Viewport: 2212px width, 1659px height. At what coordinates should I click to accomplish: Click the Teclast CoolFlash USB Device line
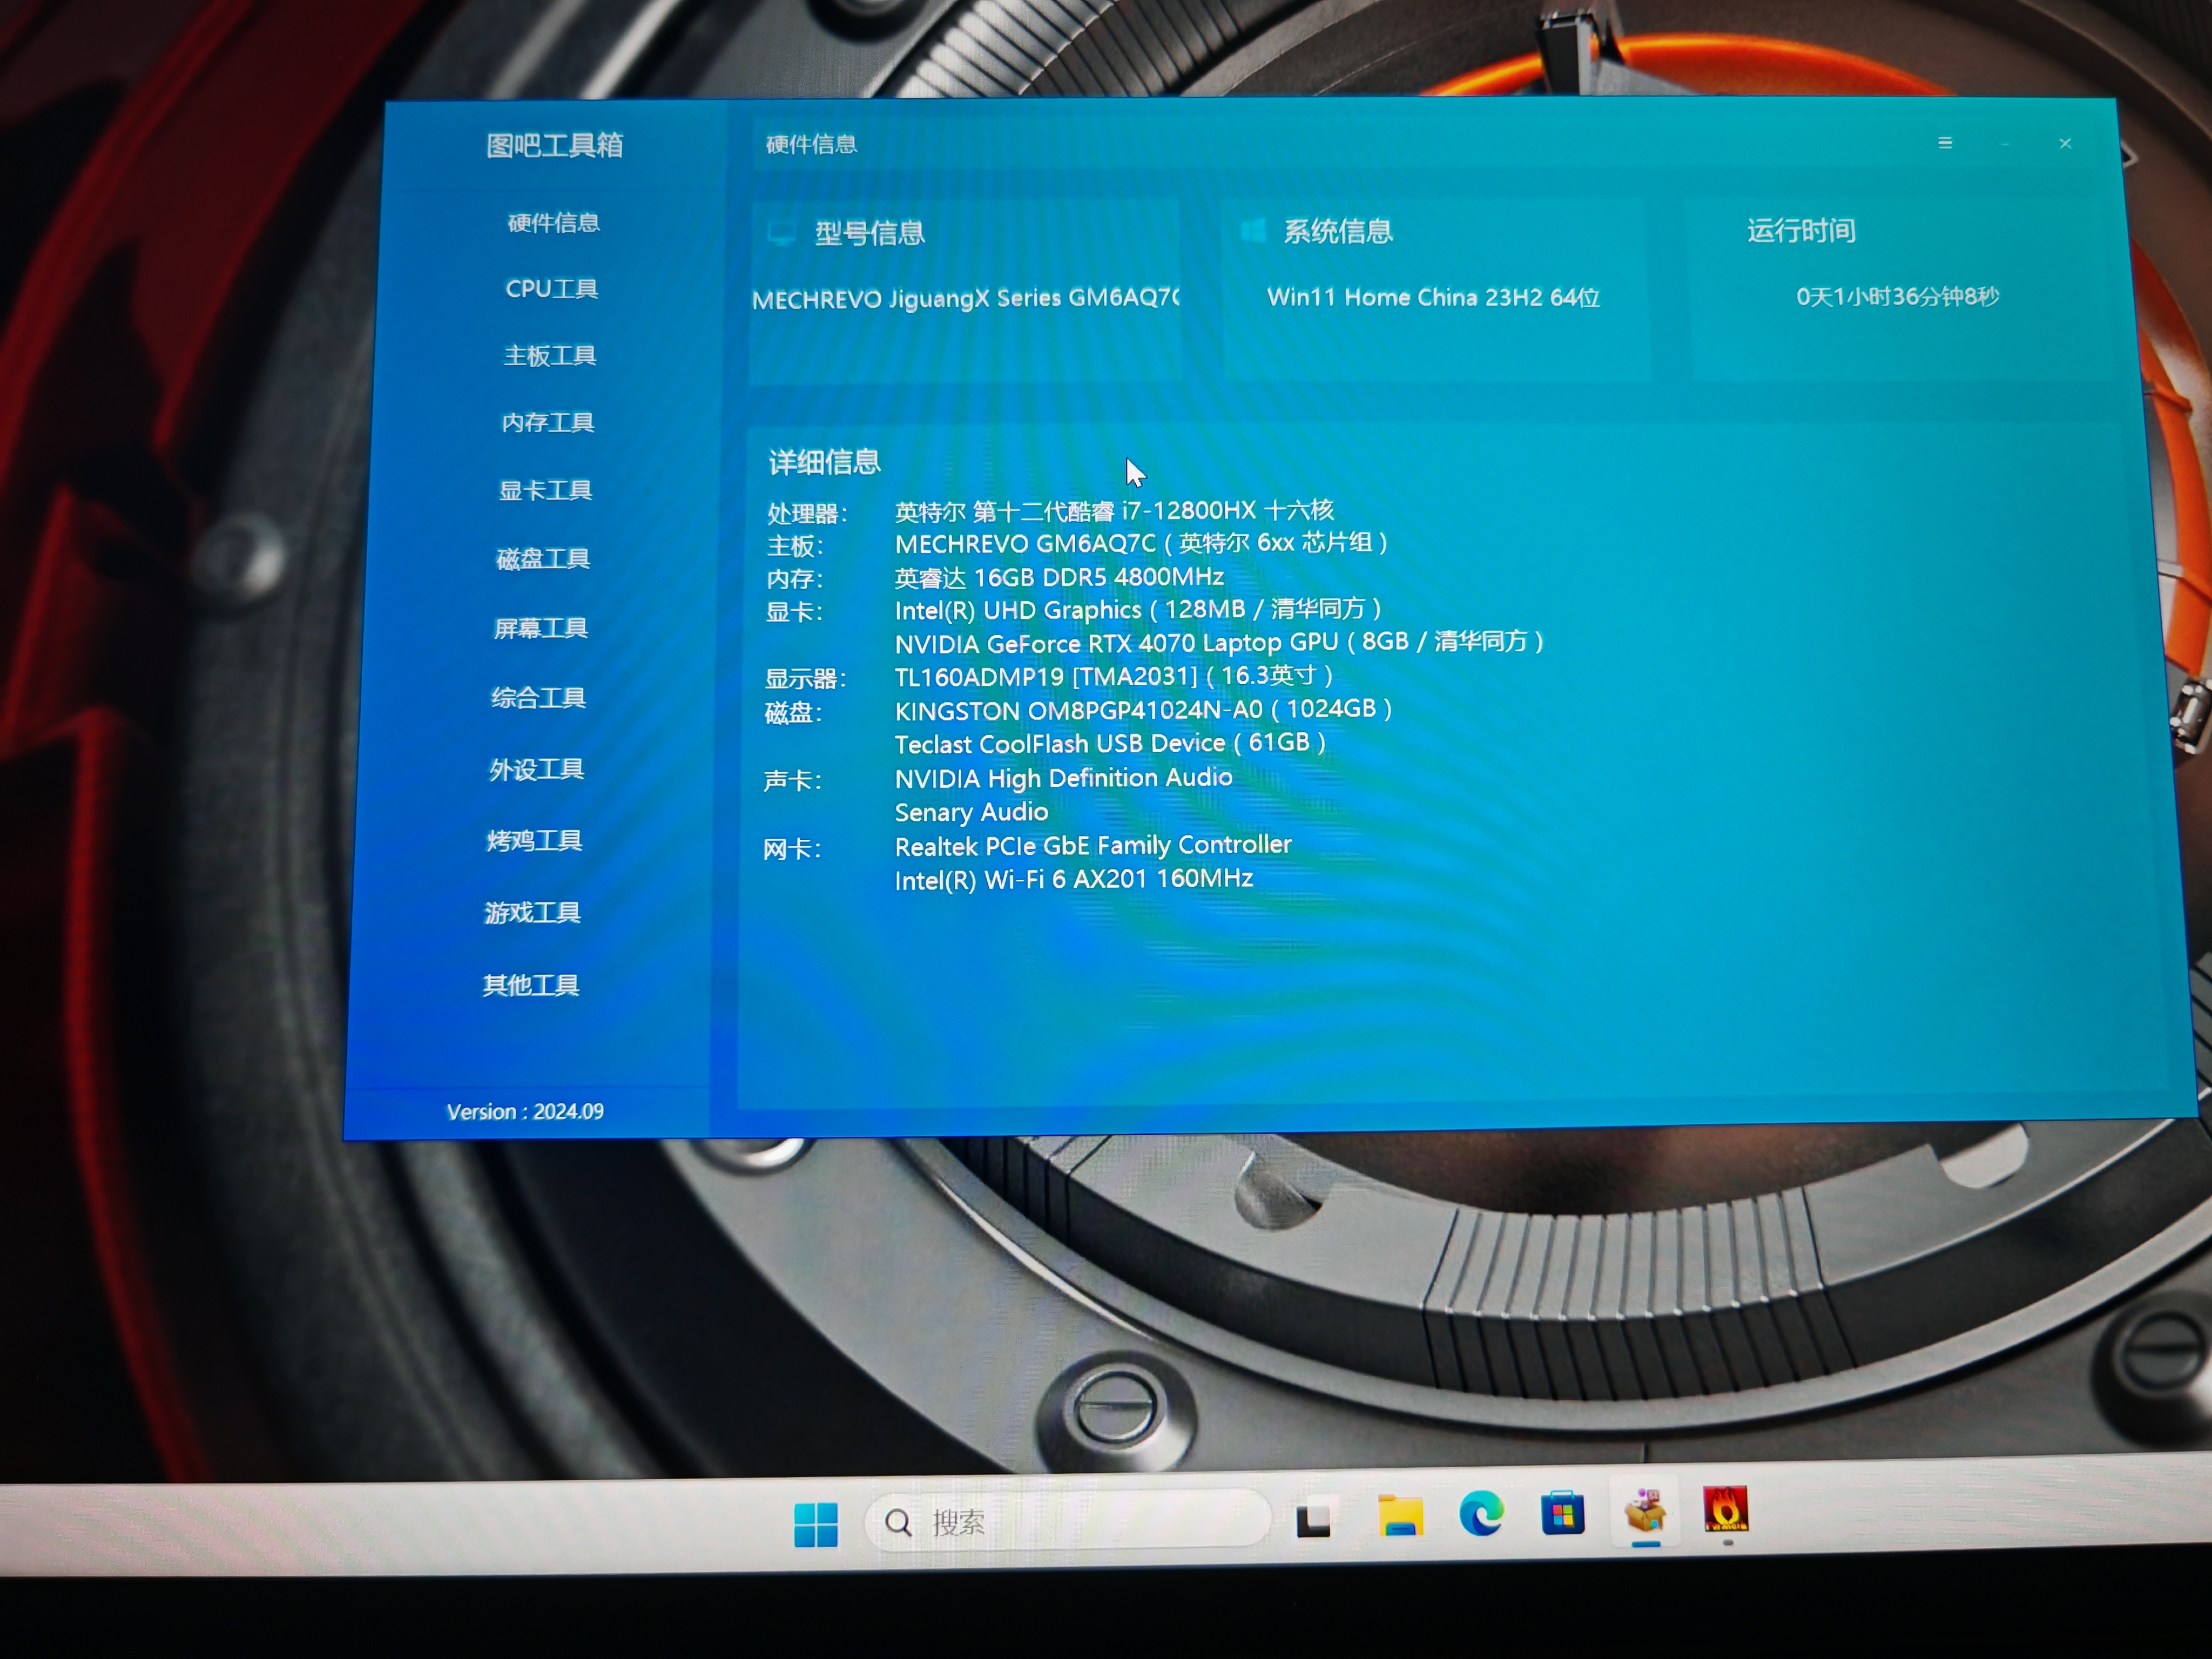(1110, 743)
